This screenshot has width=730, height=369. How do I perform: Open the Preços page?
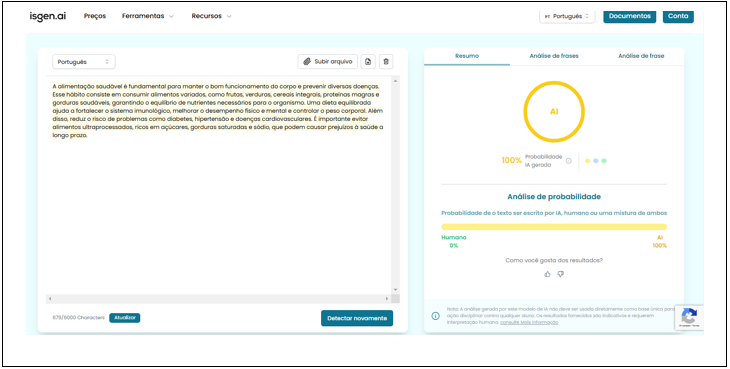pyautogui.click(x=95, y=16)
